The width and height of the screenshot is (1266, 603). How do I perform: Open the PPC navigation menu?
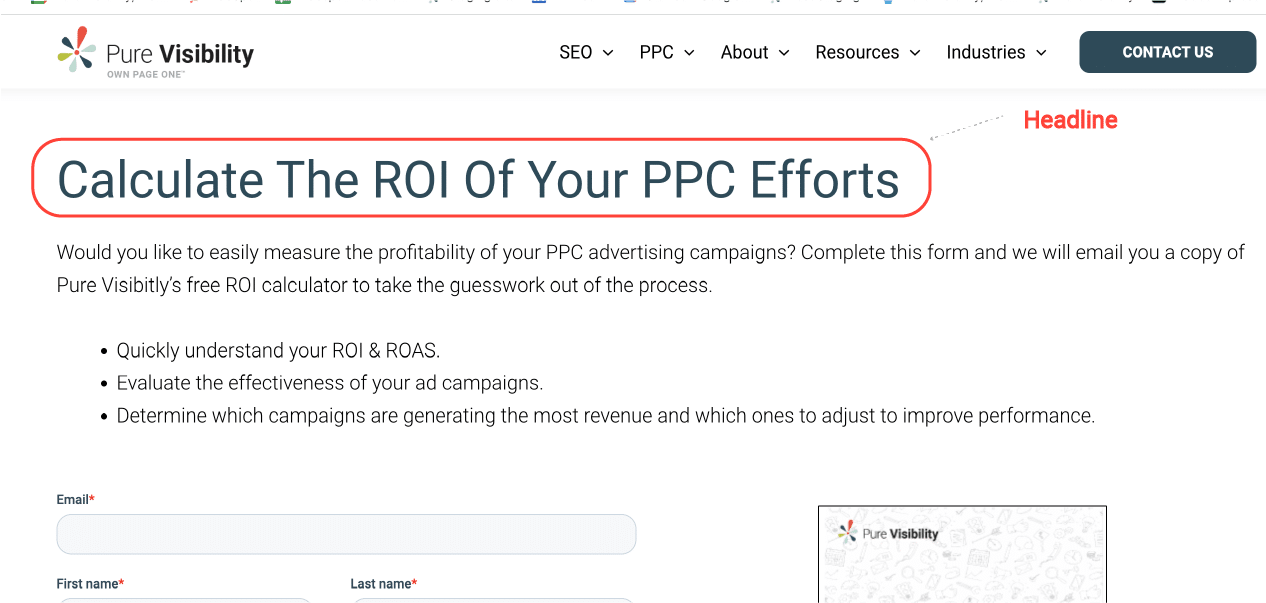click(657, 52)
